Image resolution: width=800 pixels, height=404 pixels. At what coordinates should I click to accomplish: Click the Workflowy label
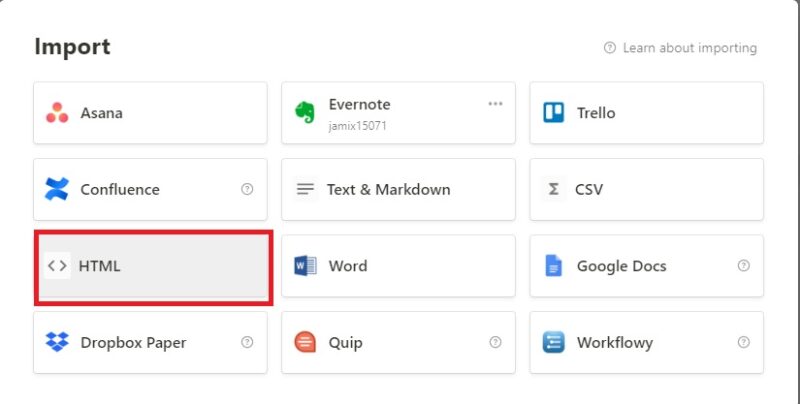pyautogui.click(x=615, y=342)
